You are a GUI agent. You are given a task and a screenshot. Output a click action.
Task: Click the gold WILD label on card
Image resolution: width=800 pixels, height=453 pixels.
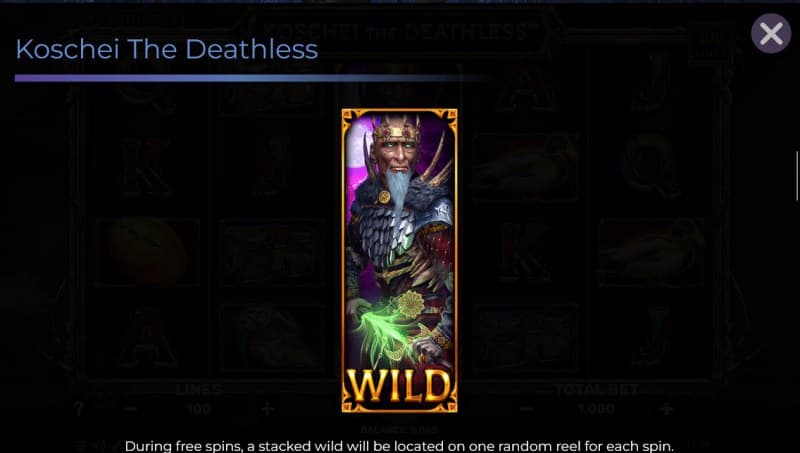click(x=399, y=386)
